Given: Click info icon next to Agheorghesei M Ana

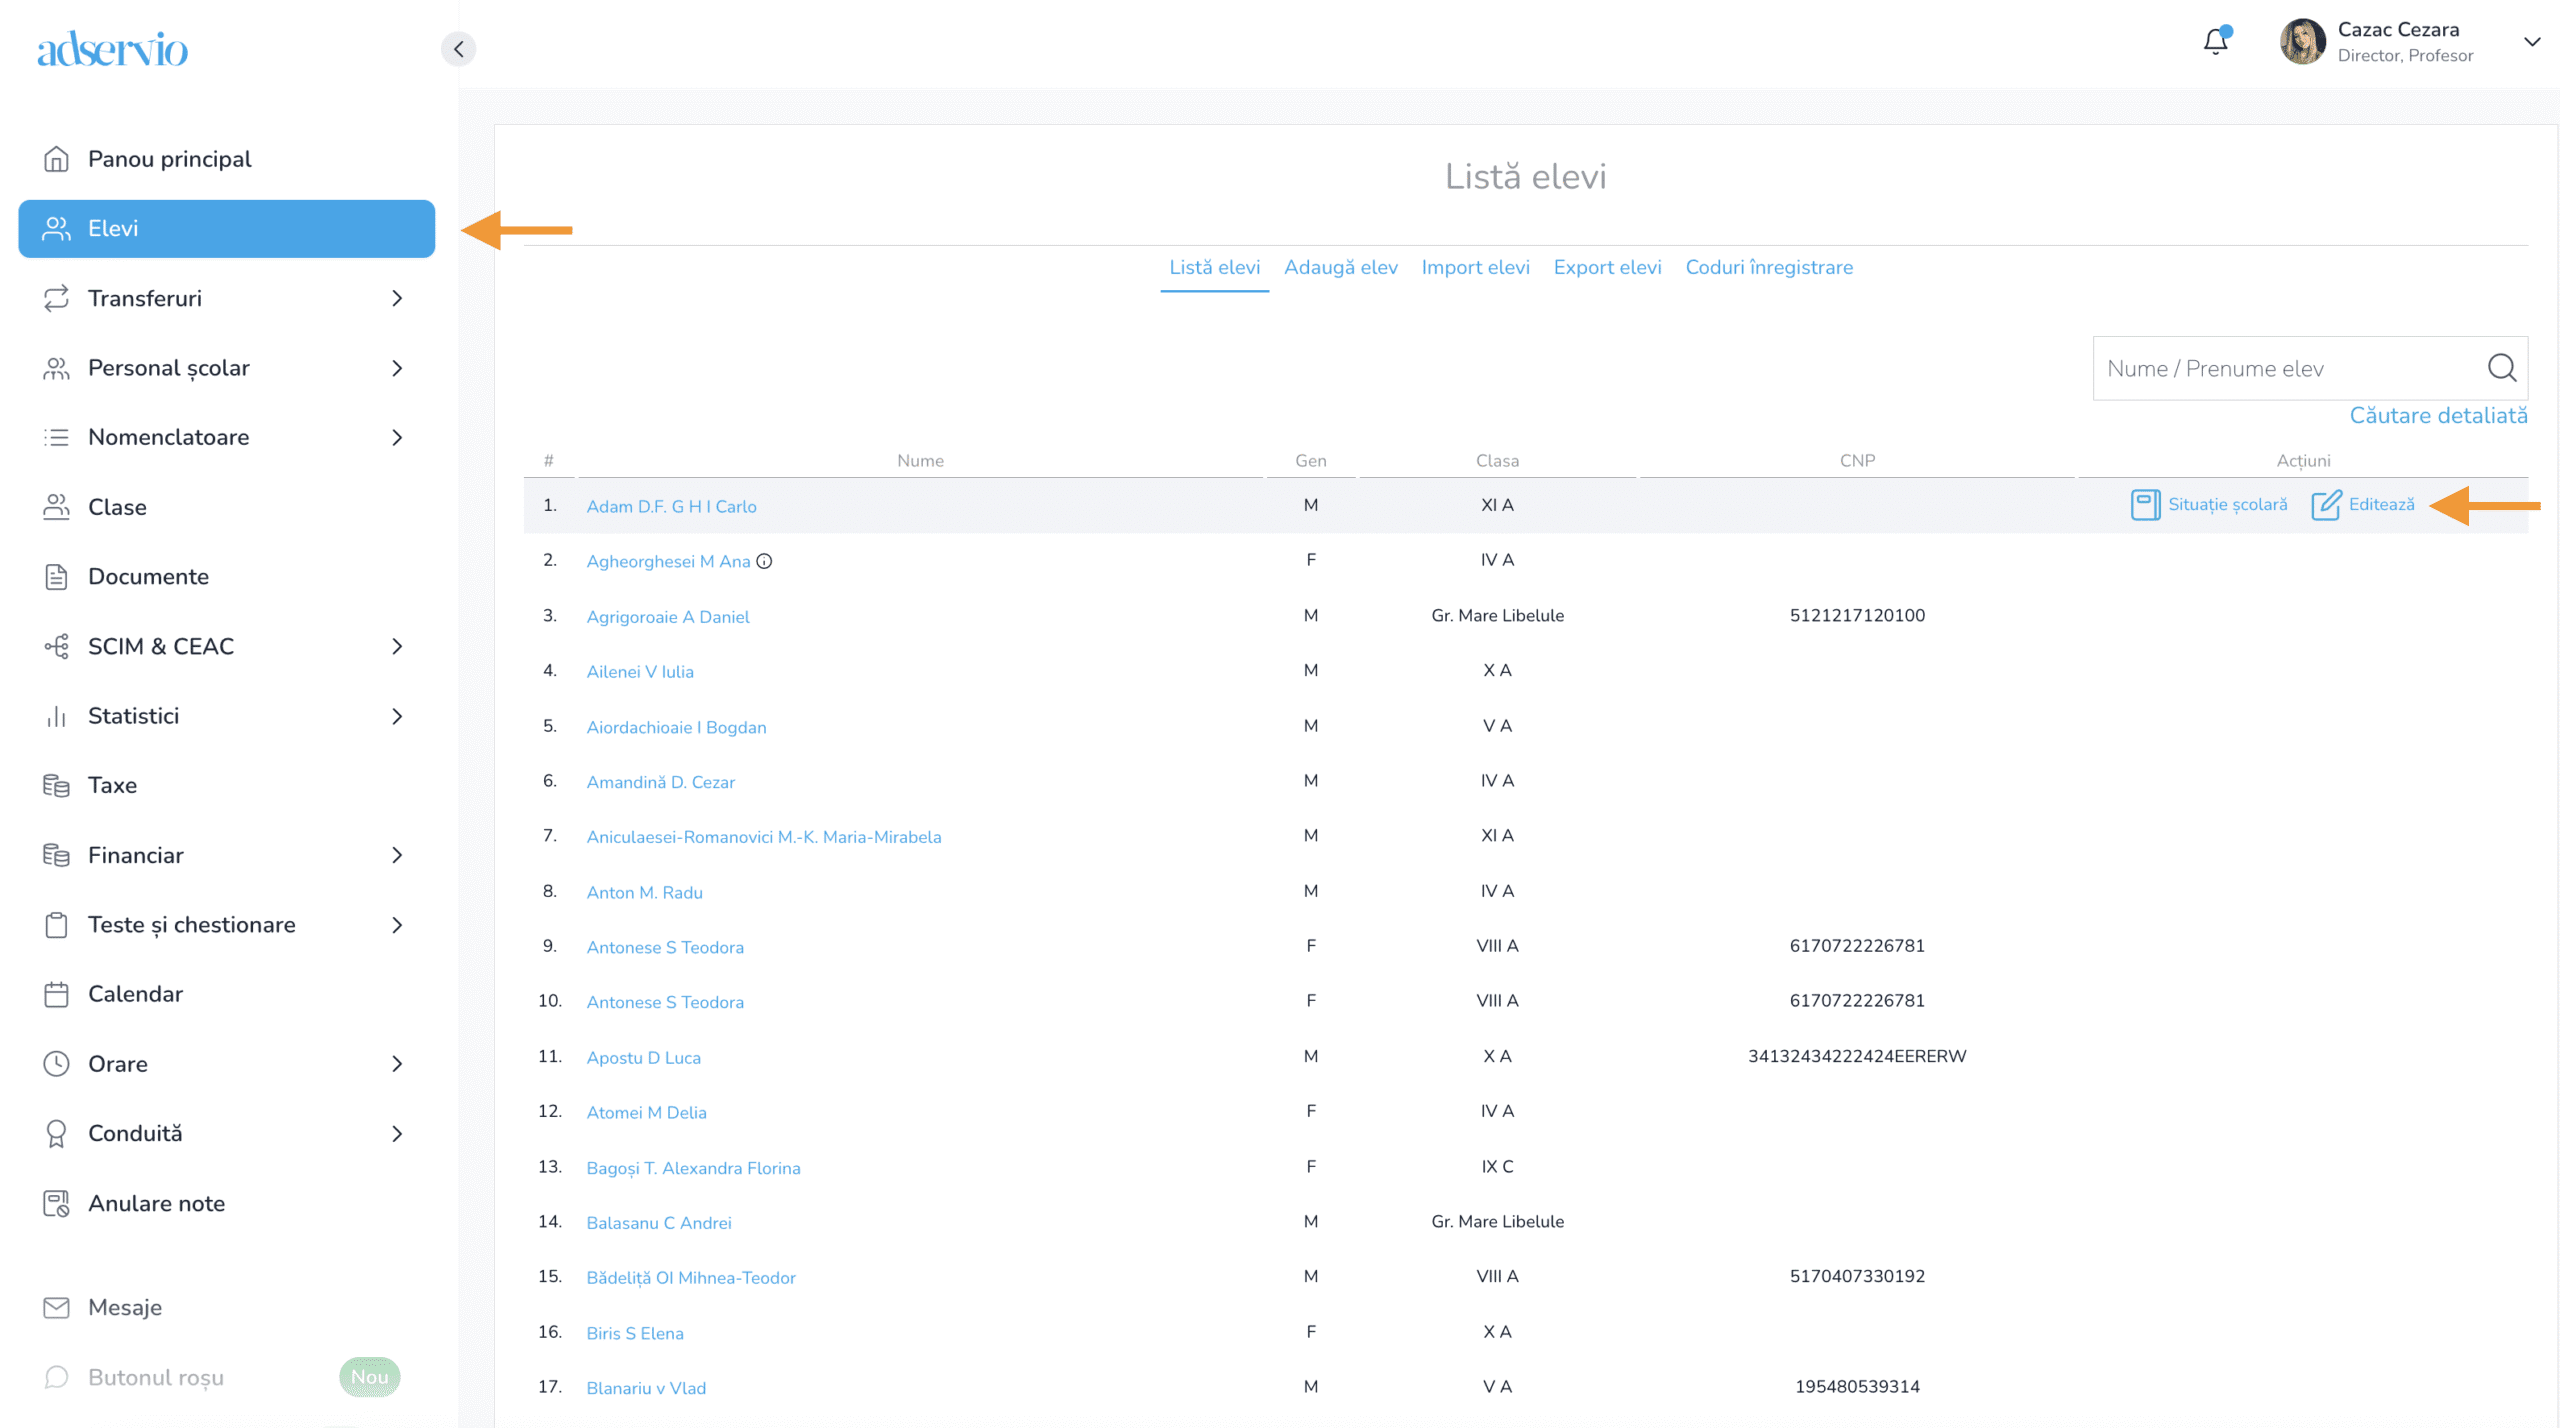Looking at the screenshot, I should pyautogui.click(x=764, y=561).
